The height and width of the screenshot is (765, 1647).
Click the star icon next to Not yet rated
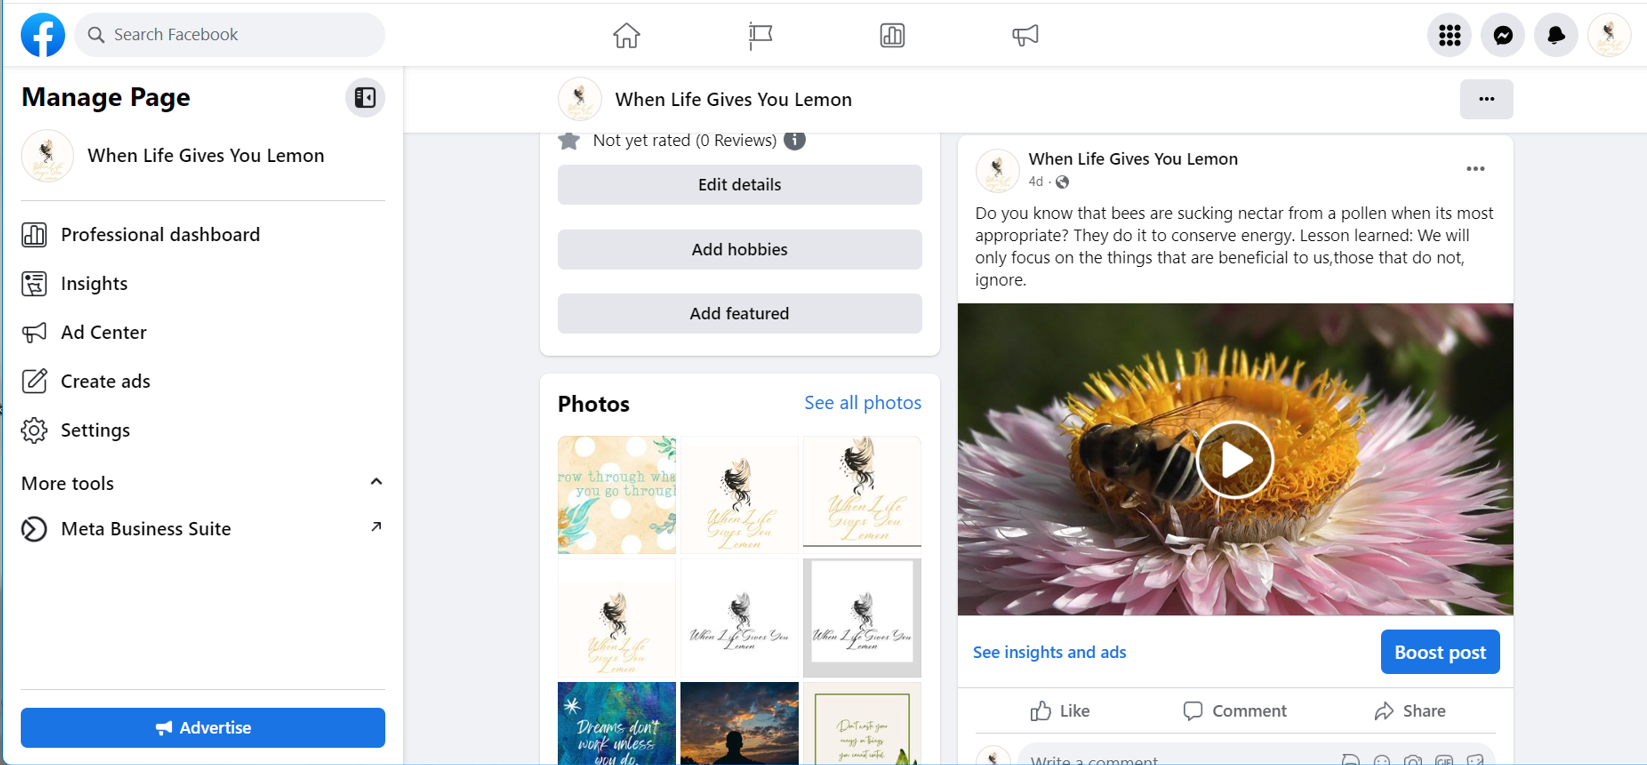[569, 140]
